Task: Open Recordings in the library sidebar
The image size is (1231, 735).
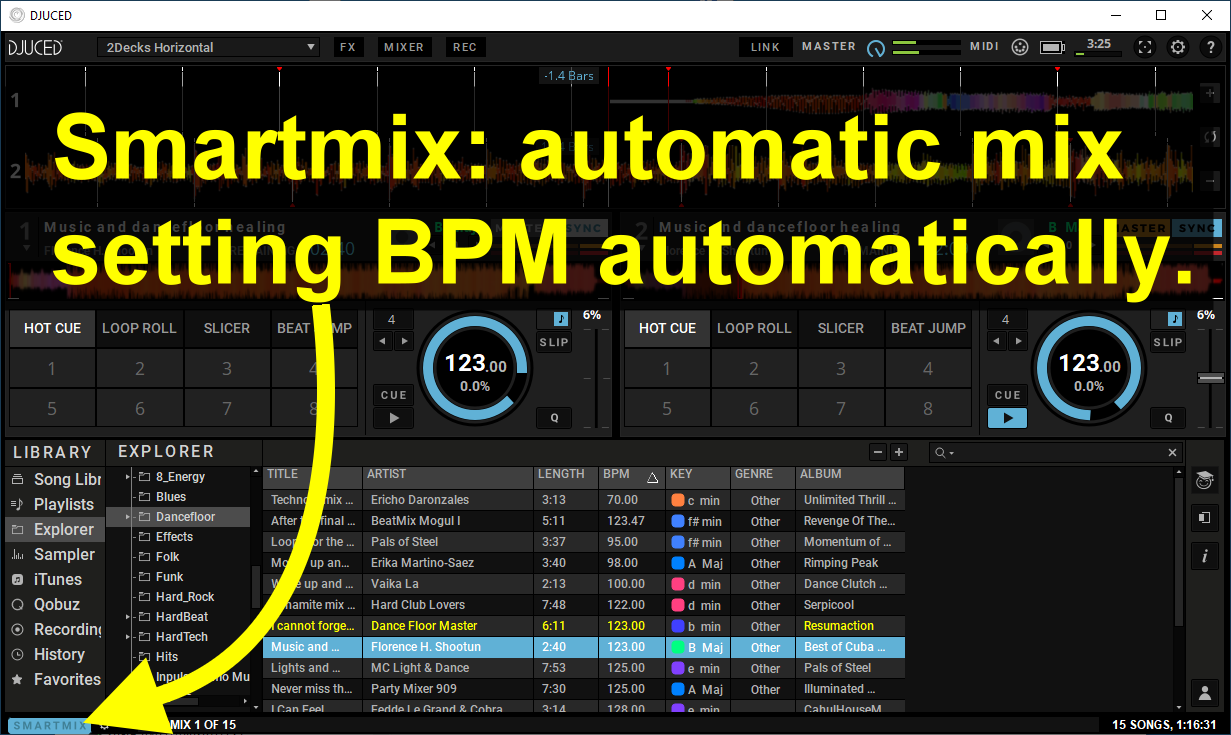Action: pos(55,629)
